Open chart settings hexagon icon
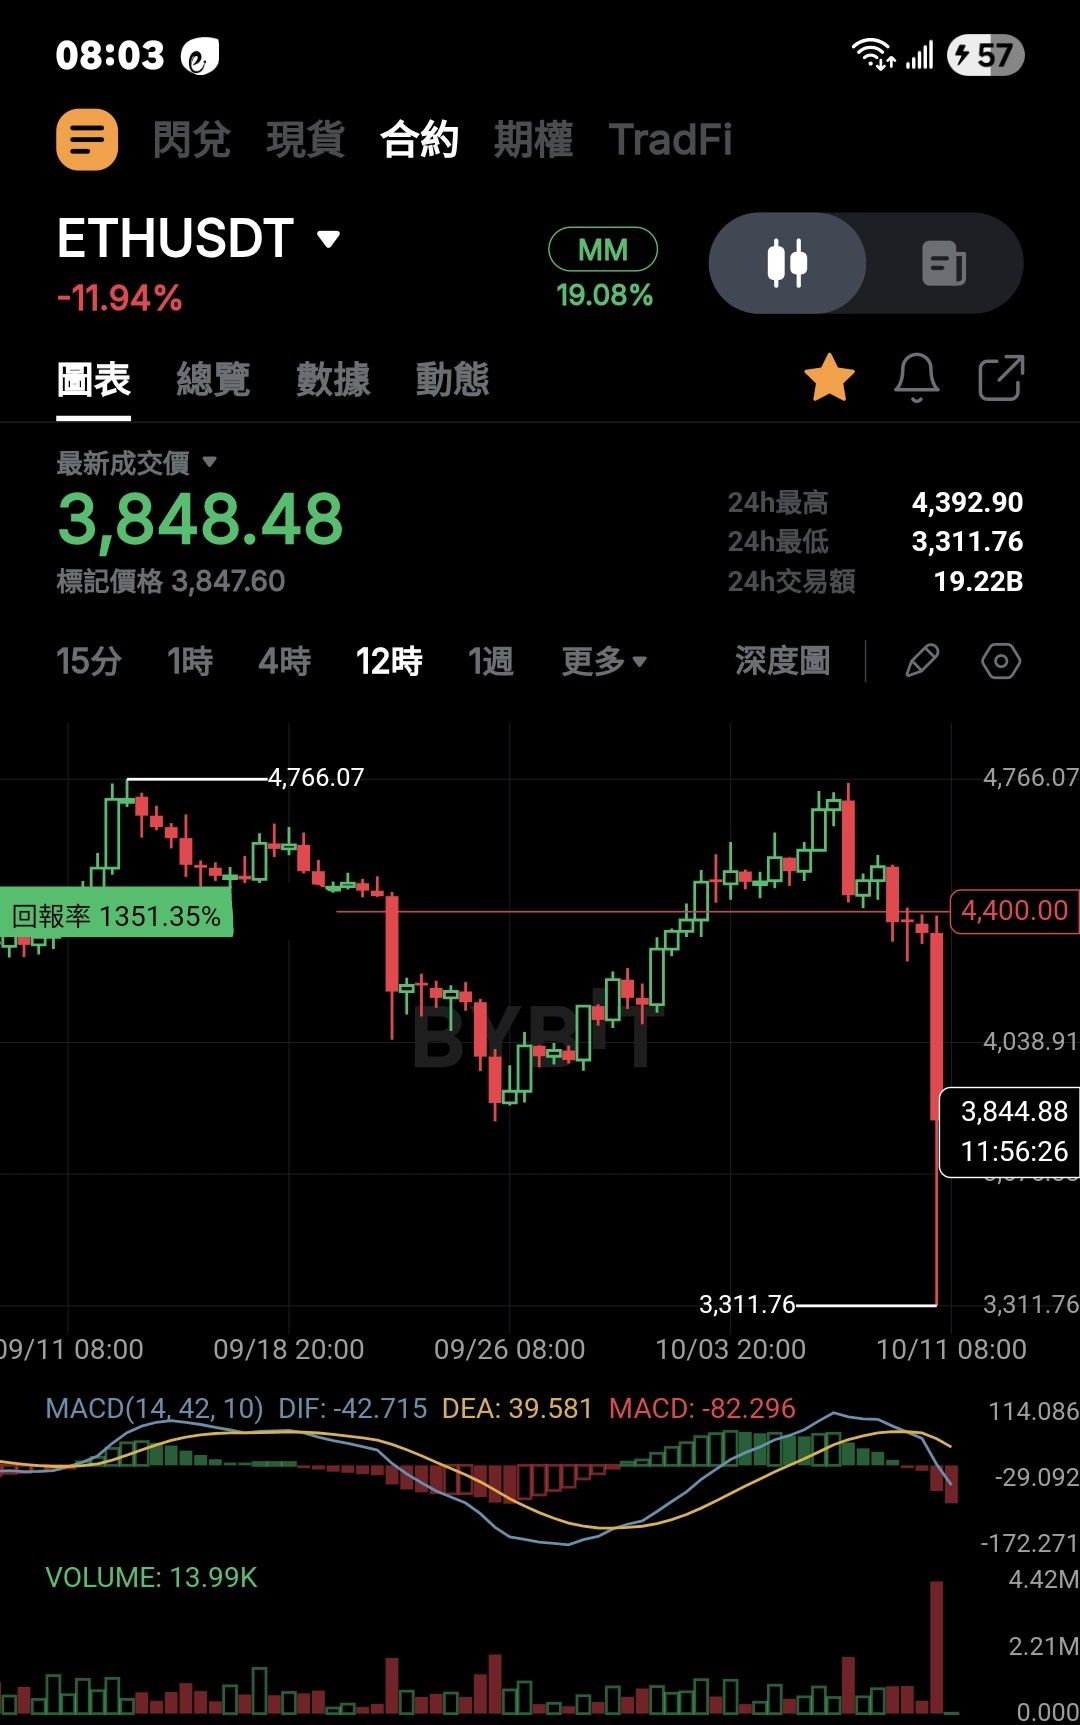 point(1001,661)
